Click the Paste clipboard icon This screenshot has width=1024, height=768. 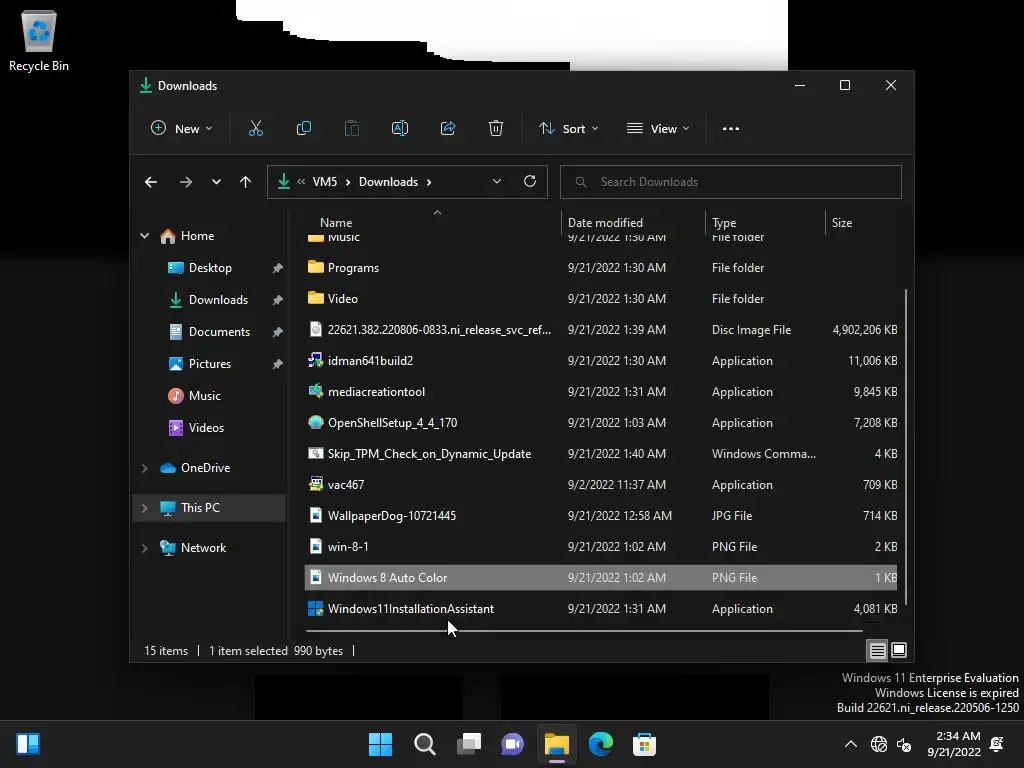(351, 129)
